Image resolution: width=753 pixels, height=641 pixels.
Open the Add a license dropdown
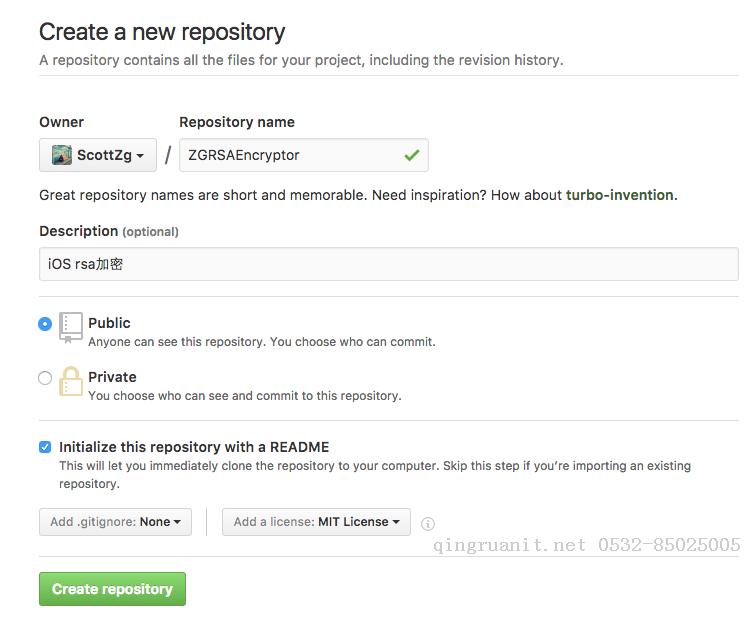(x=316, y=522)
